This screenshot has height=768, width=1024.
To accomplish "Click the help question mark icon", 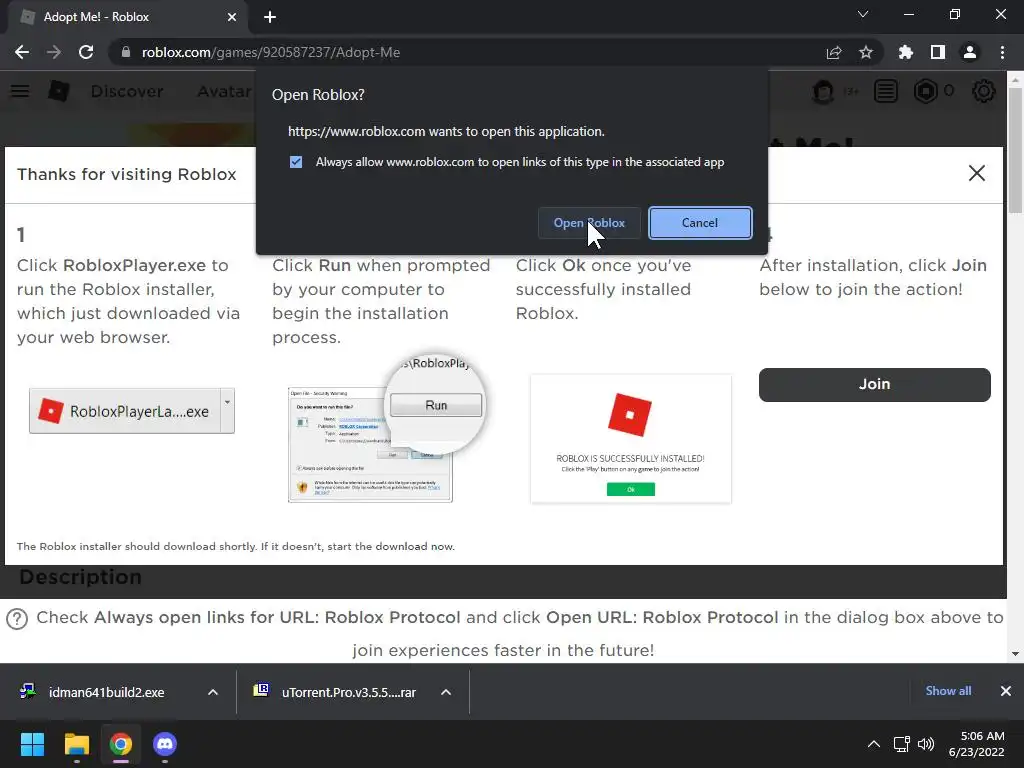I will pos(17,618).
